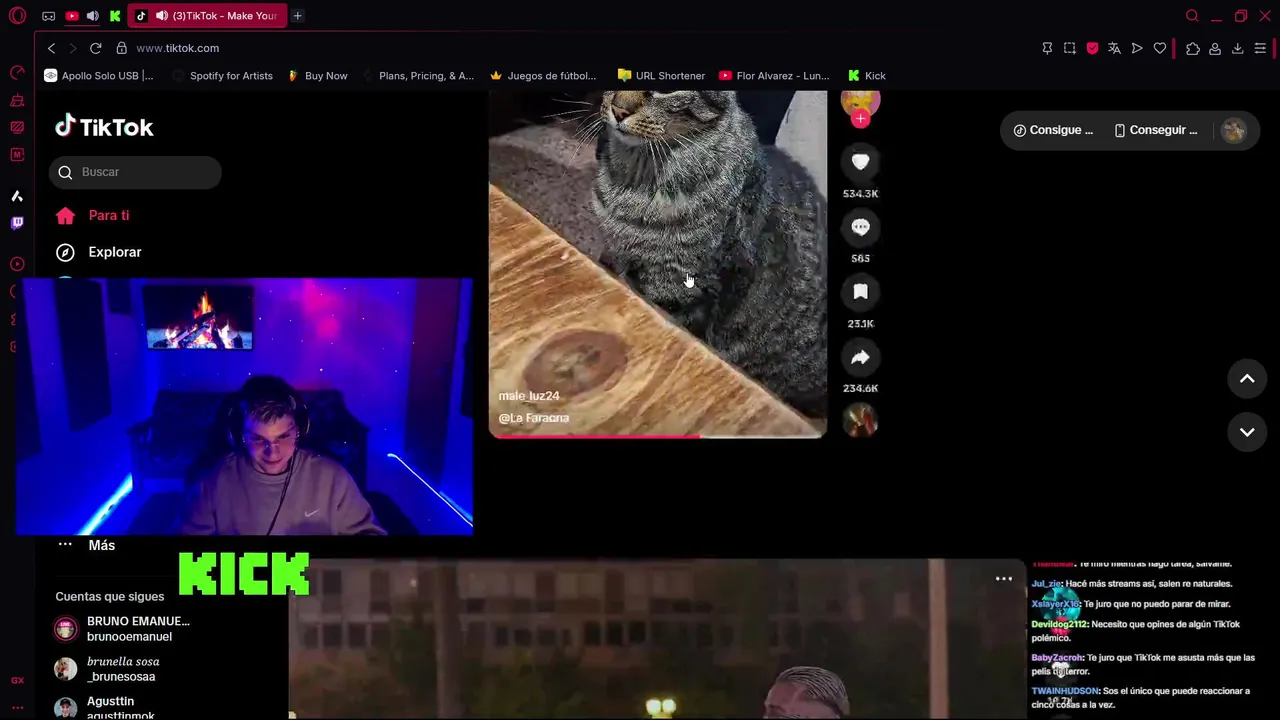Toggle the tab audio speaker icon beside YouTube tab
1280x720 pixels.
click(x=93, y=16)
